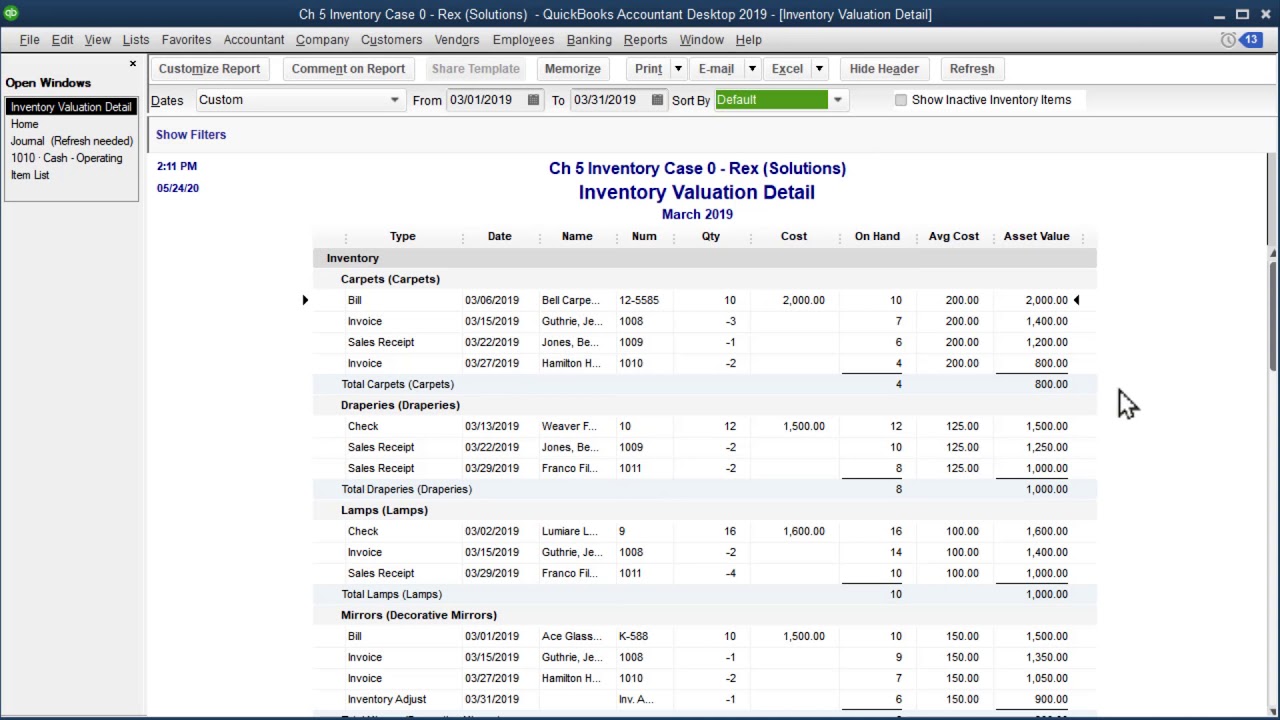Open the Print dropdown arrow
1280x720 pixels.
point(678,69)
